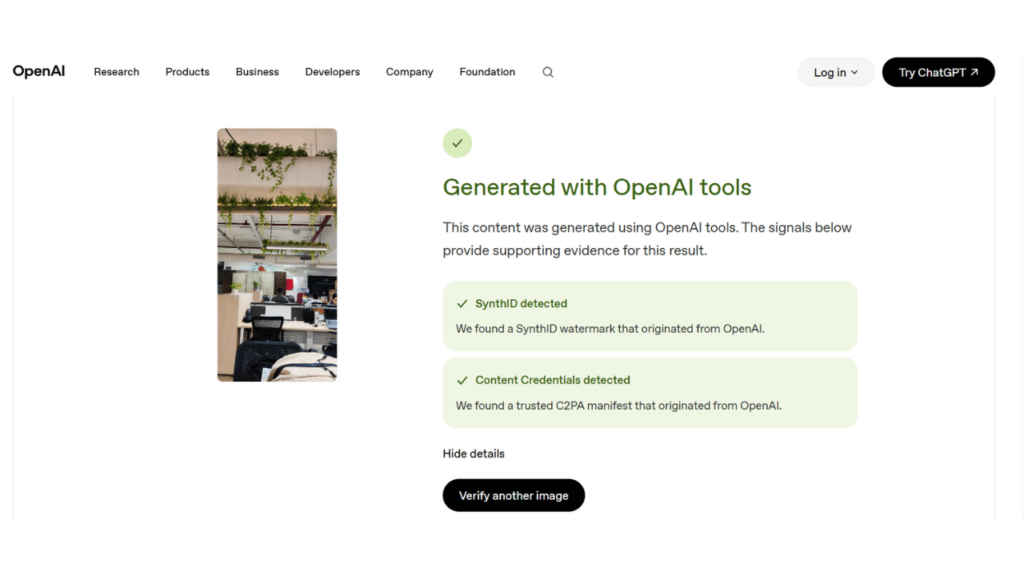Expand the Log in dropdown

click(x=835, y=72)
